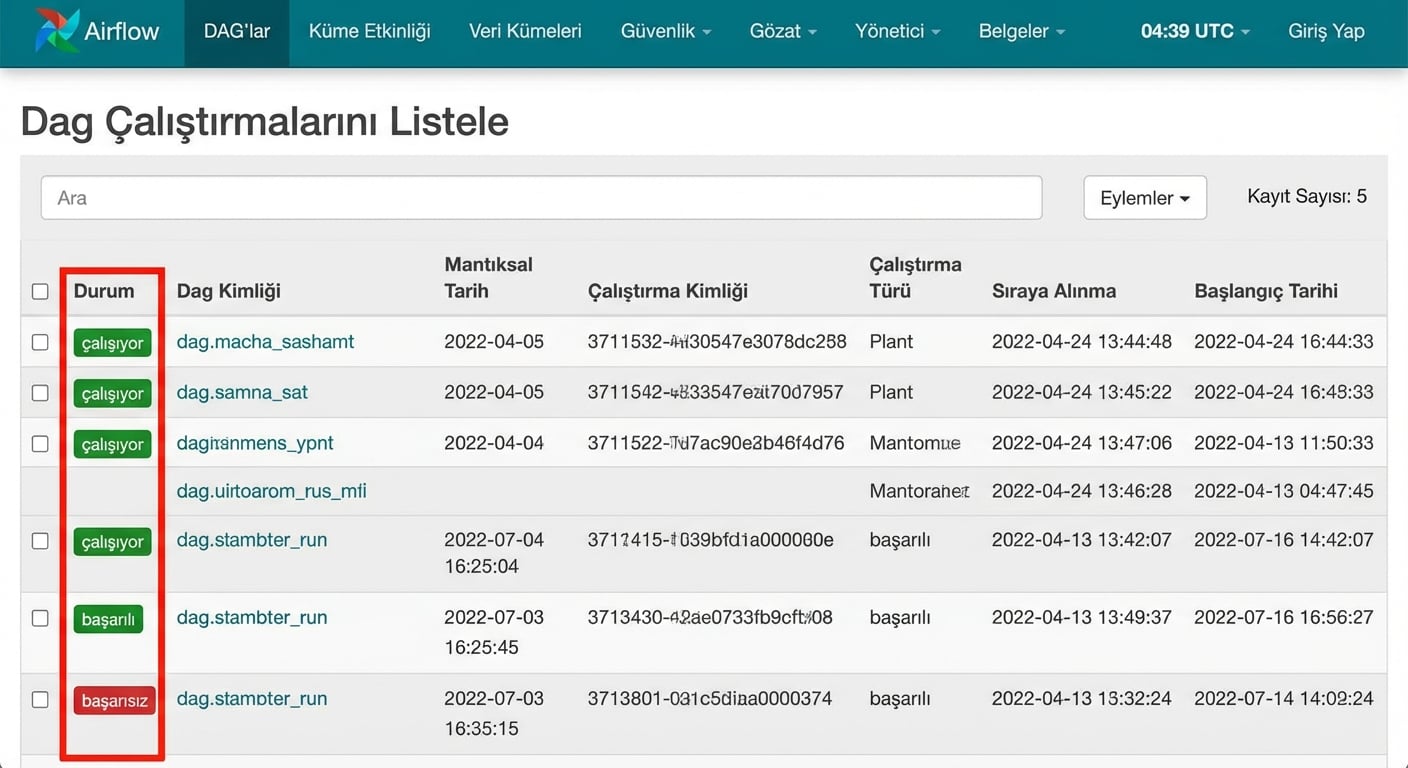Select the checkbox for başarısız run row
Image resolution: width=1408 pixels, height=768 pixels.
coord(40,700)
